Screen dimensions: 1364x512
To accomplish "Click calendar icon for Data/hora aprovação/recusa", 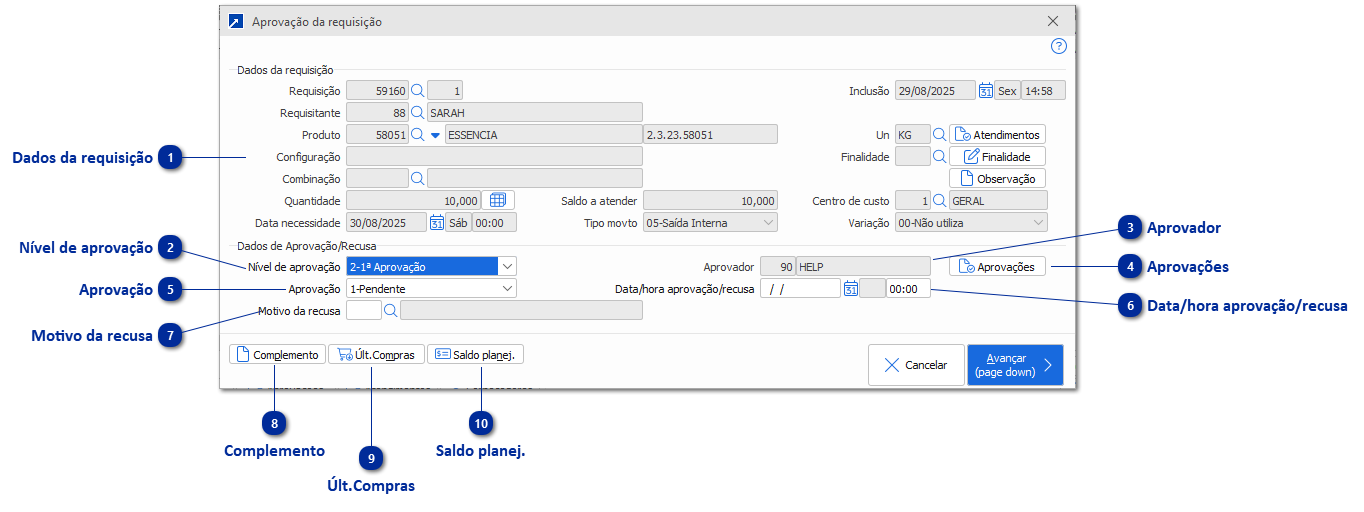I will click(851, 289).
